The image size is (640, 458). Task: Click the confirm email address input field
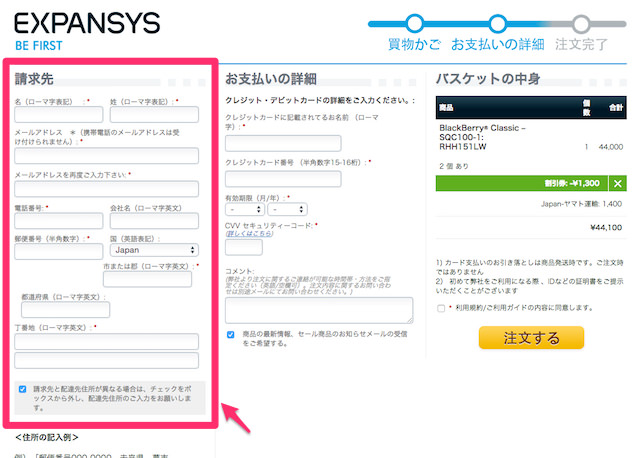click(107, 189)
